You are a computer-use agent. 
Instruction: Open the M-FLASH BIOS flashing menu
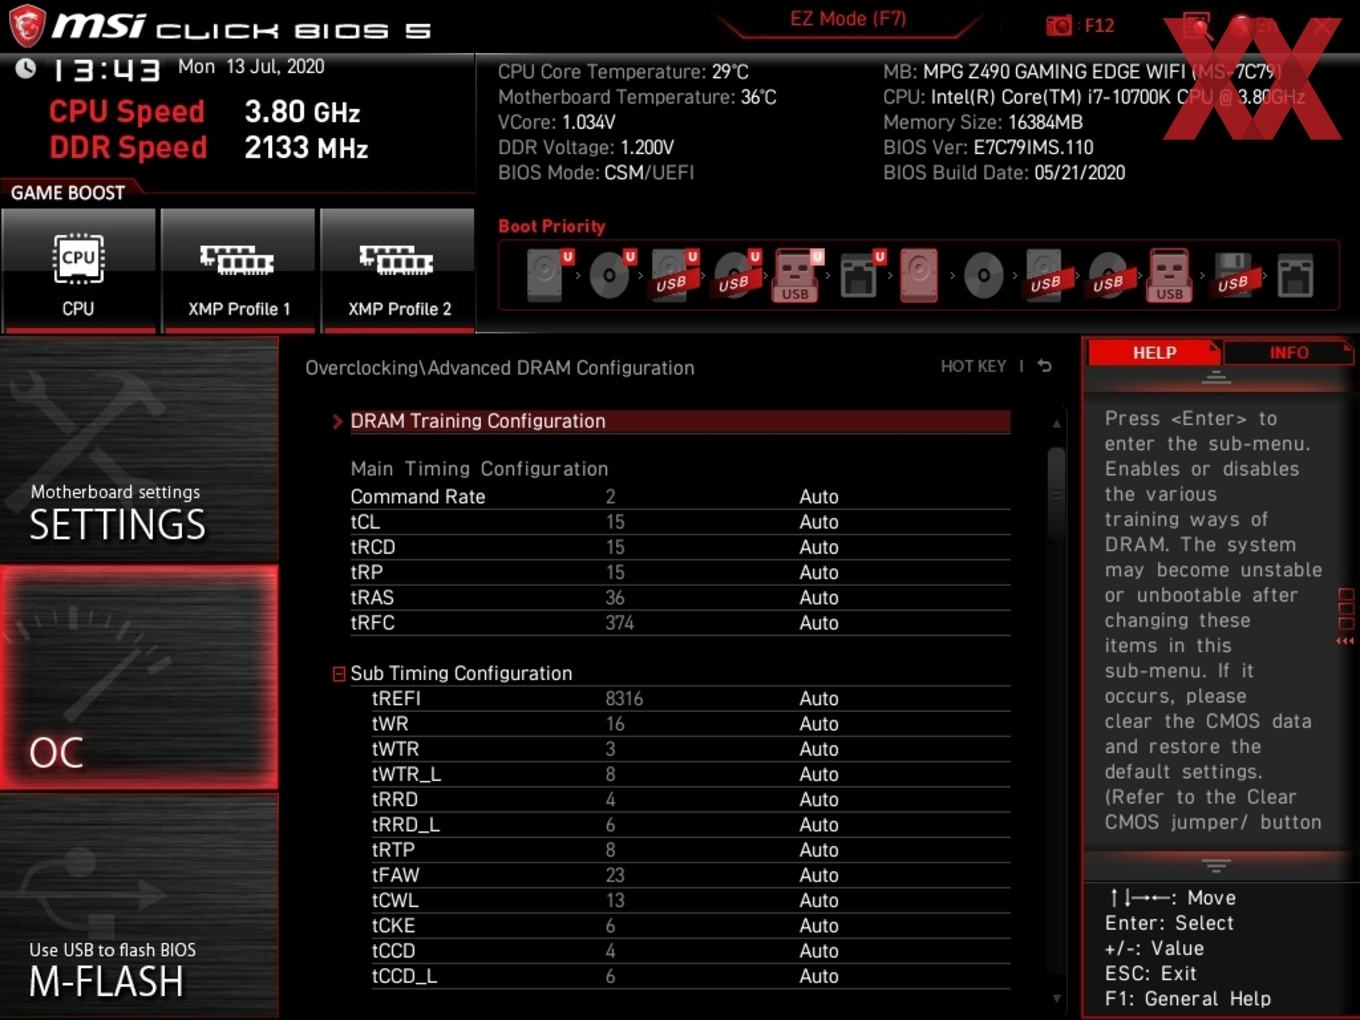pyautogui.click(x=139, y=907)
